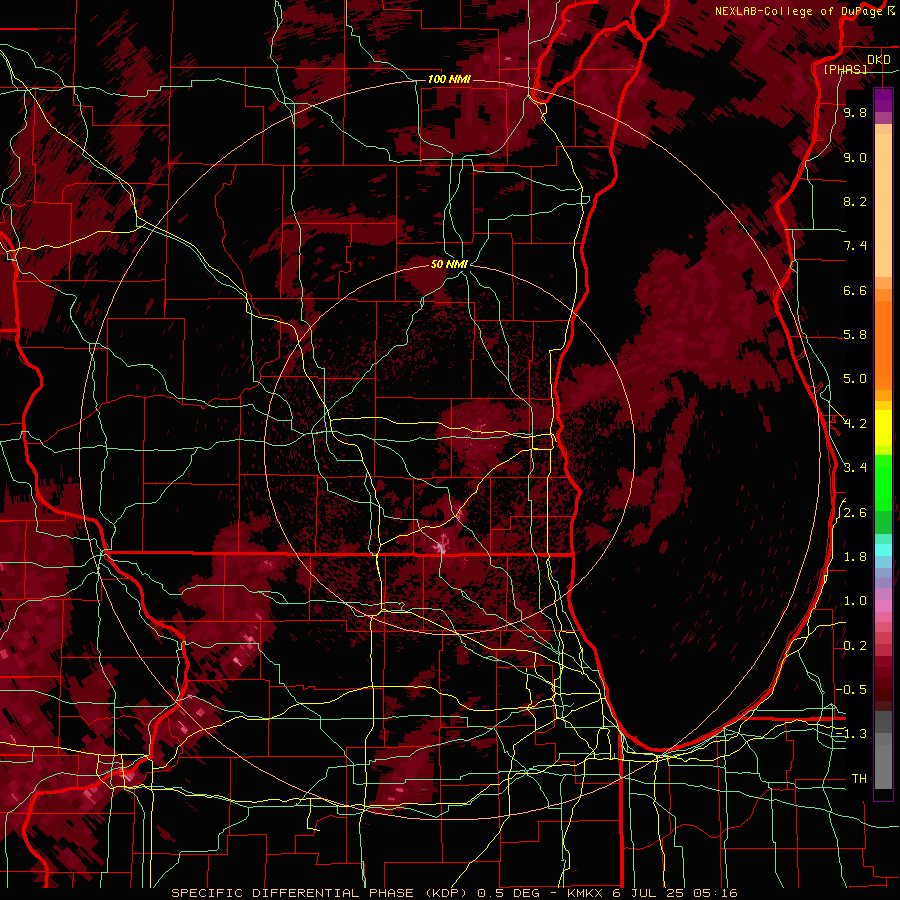Viewport: 900px width, 900px height.
Task: Click the 0.2 scale value
Action: pyautogui.click(x=855, y=646)
